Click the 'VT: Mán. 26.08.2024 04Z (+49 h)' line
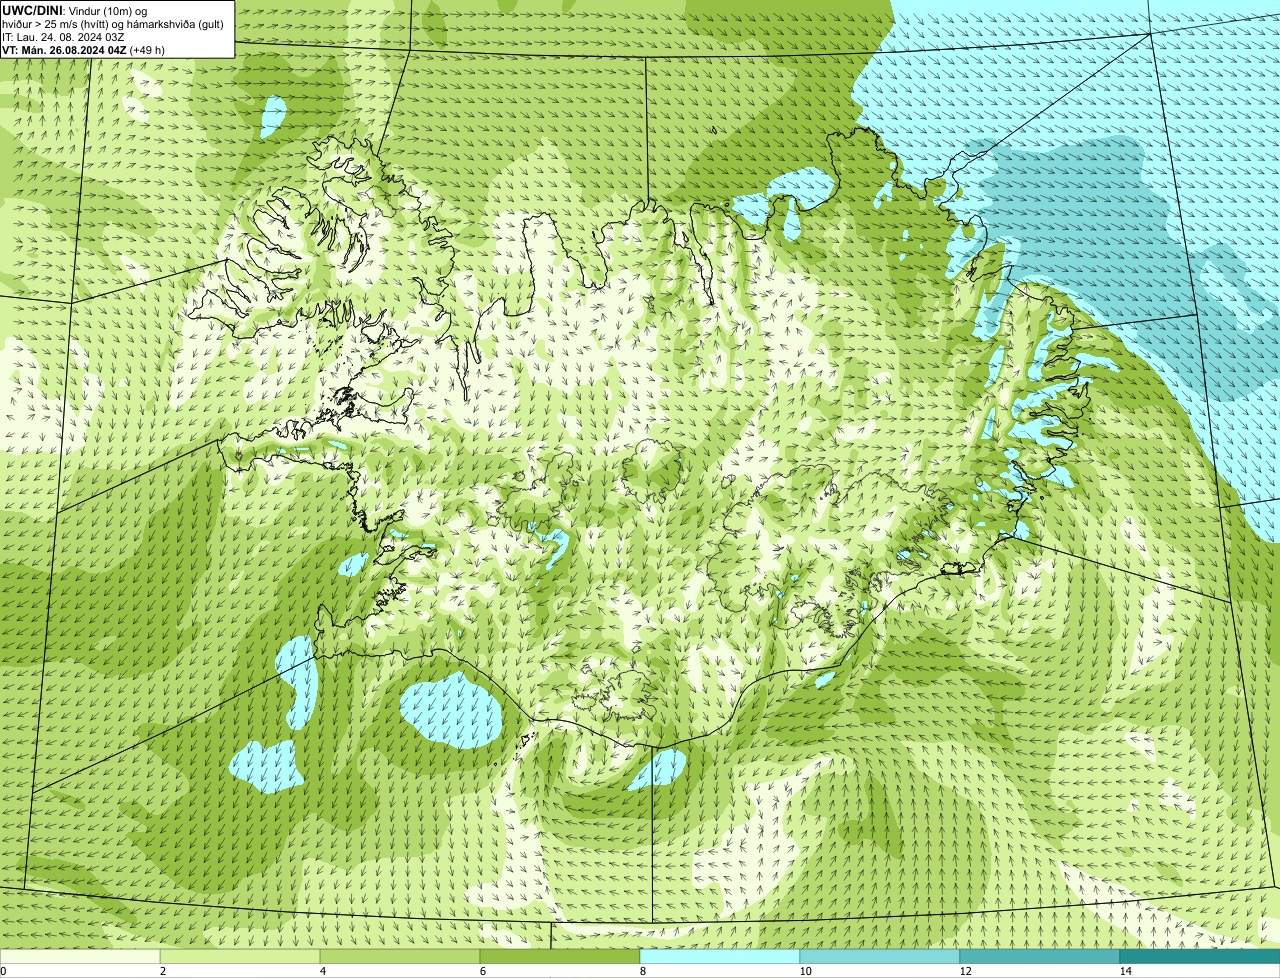The image size is (1280, 978). [83, 50]
